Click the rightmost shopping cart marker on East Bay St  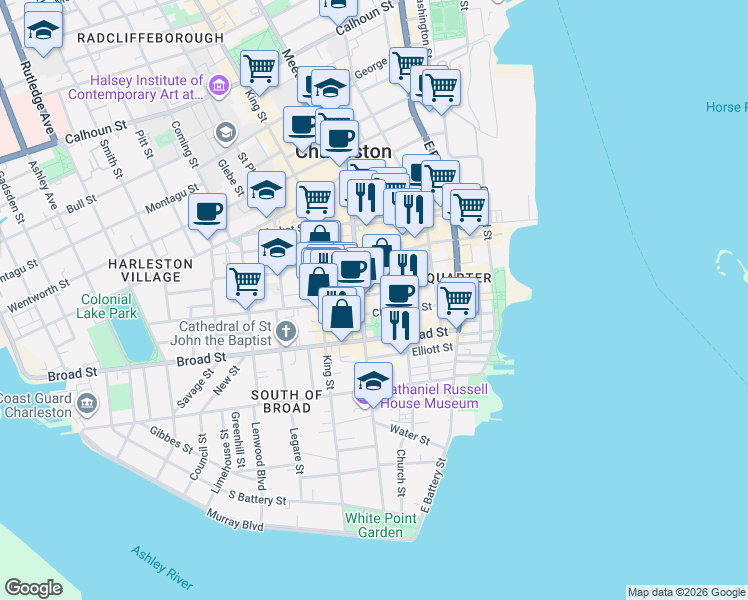(x=469, y=208)
